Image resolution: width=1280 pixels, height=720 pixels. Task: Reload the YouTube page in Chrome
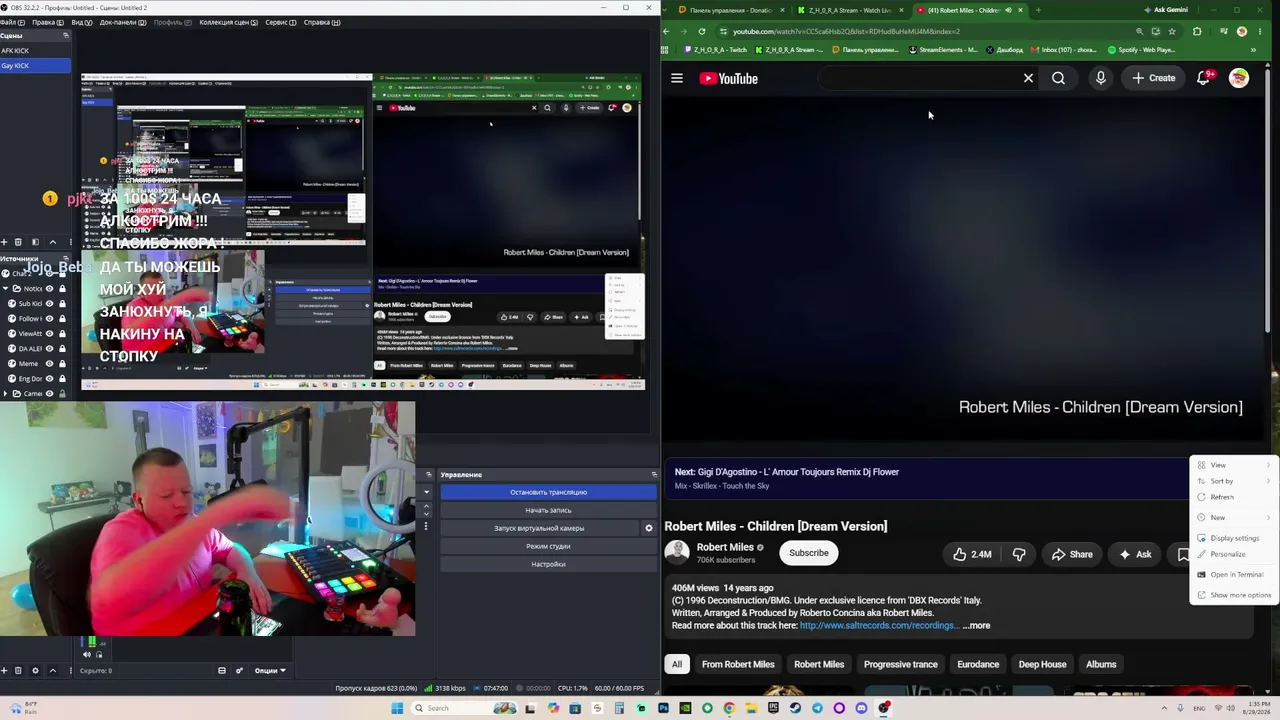coord(702,31)
